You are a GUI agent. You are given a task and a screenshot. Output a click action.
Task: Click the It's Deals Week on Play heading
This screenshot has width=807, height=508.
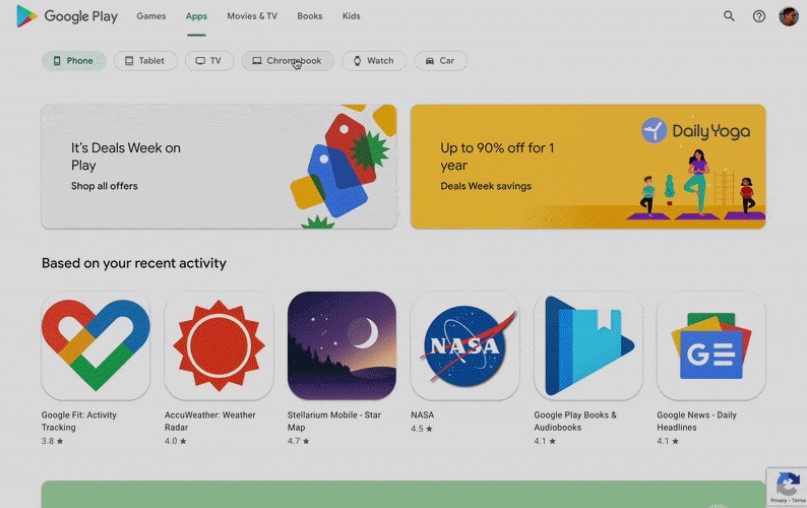pyautogui.click(x=126, y=156)
